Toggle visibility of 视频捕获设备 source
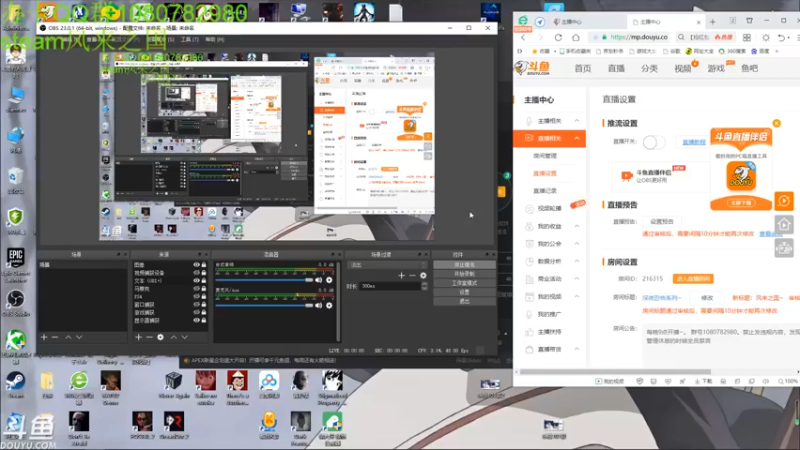 click(x=196, y=273)
